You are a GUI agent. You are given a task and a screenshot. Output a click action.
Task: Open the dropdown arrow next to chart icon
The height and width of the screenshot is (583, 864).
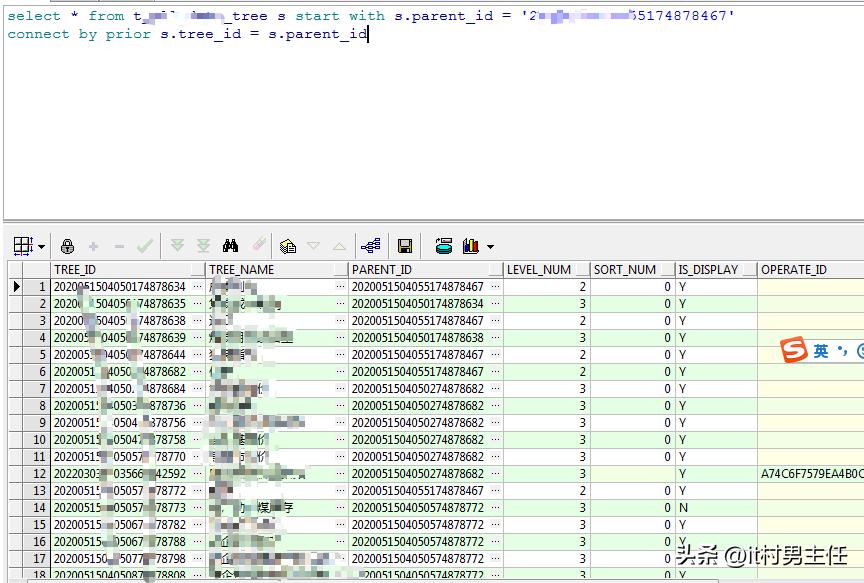(x=490, y=246)
